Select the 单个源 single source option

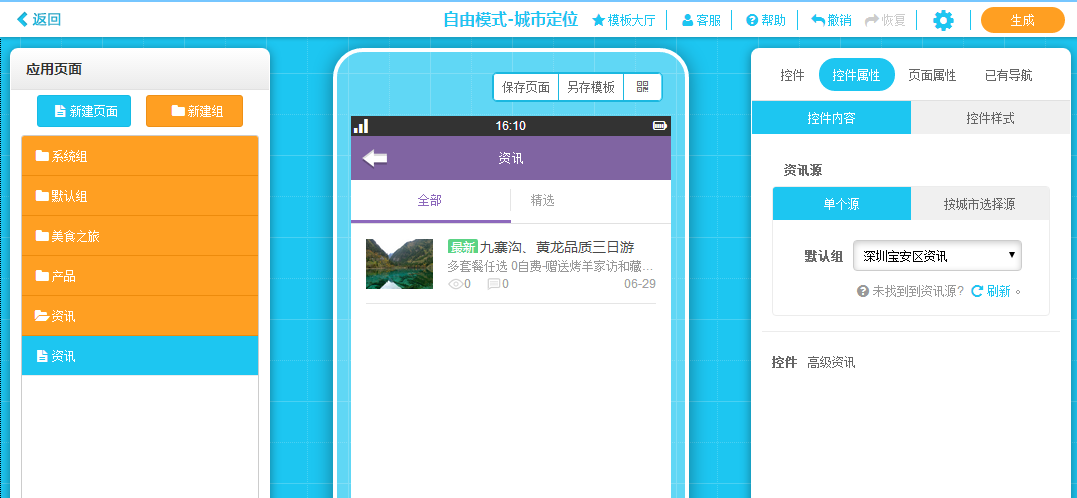click(x=841, y=204)
